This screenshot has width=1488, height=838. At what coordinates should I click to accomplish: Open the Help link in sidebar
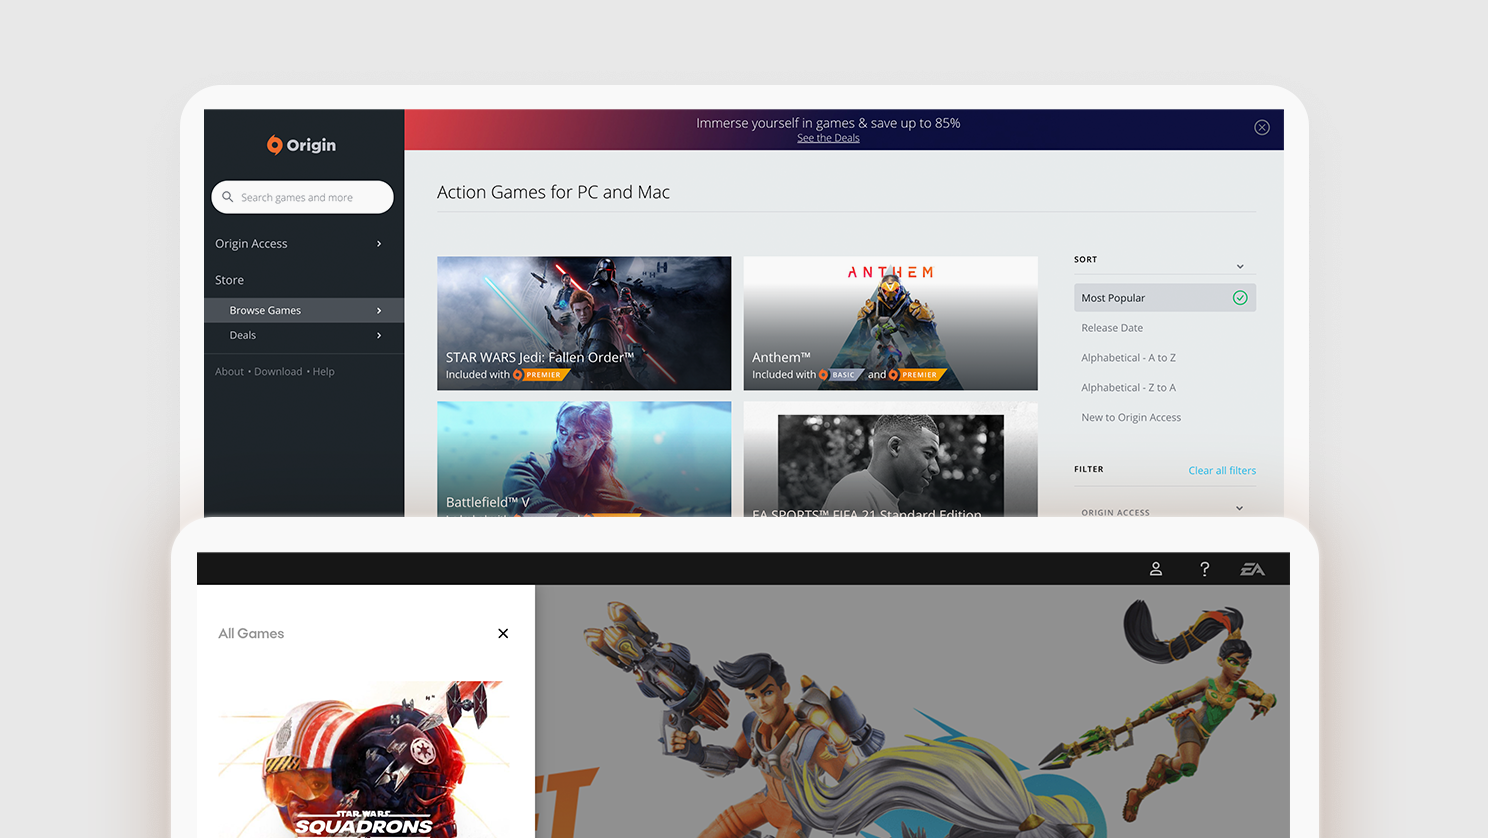tap(323, 372)
